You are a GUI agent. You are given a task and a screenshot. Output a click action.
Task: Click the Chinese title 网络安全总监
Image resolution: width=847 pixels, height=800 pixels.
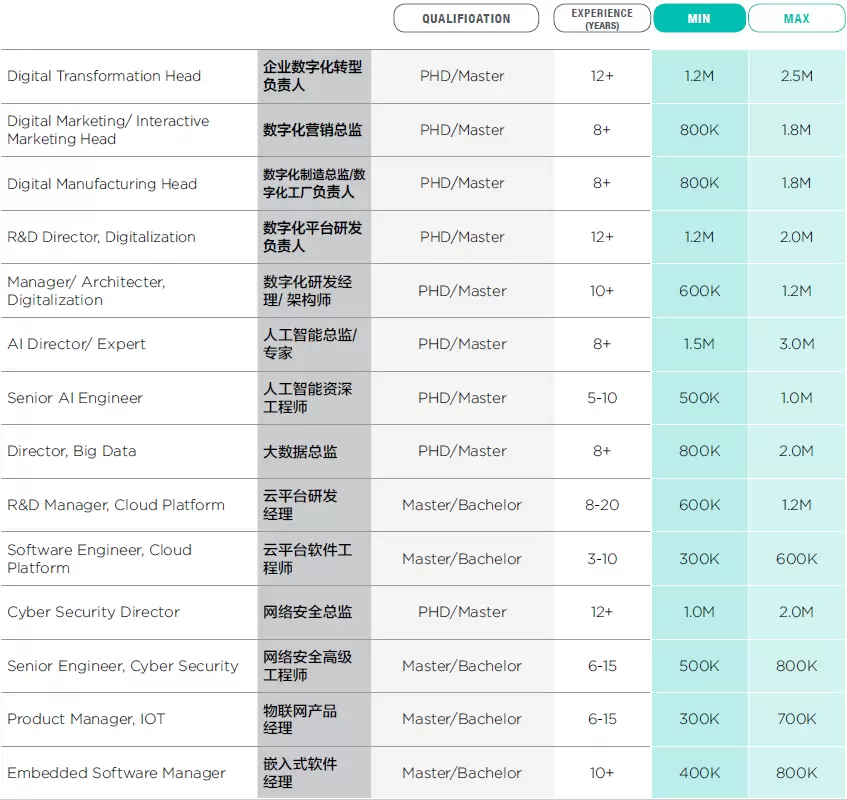pos(307,612)
